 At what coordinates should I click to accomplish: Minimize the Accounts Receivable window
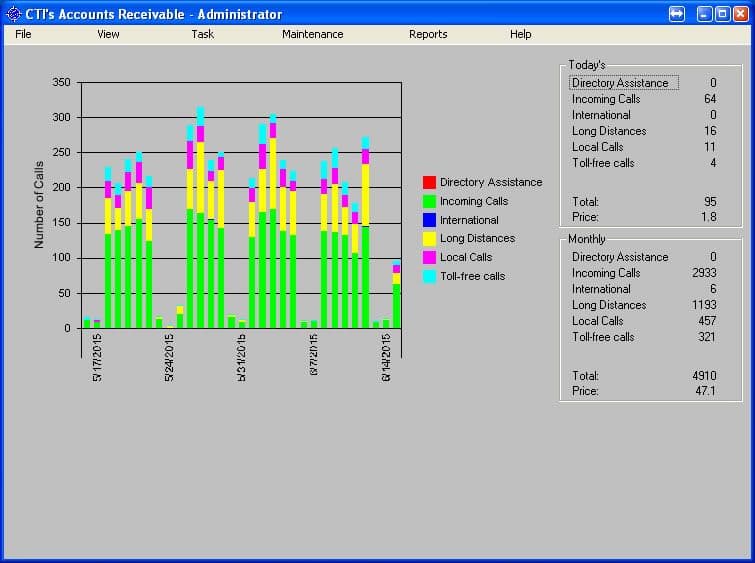705,14
